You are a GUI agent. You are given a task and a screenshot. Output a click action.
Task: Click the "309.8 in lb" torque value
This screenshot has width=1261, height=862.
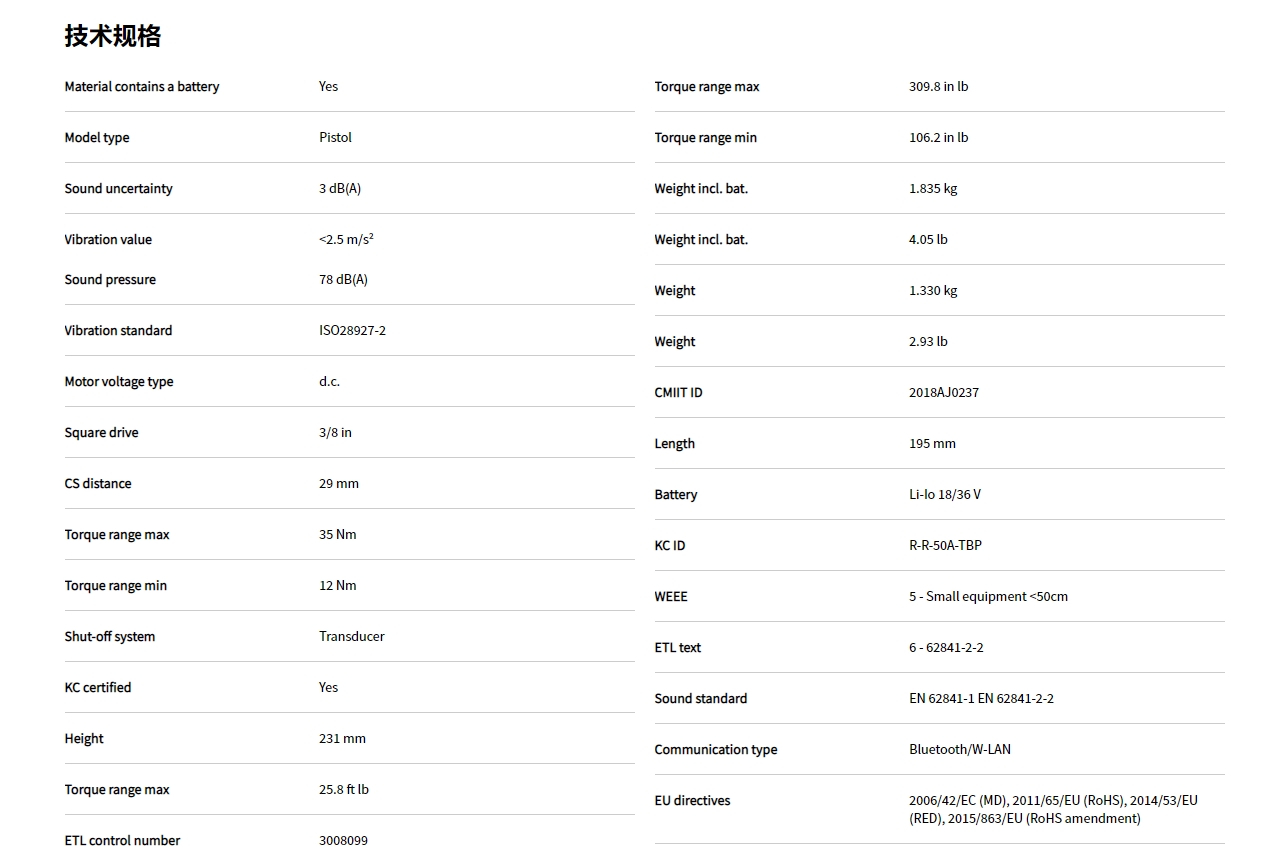pyautogui.click(x=938, y=87)
